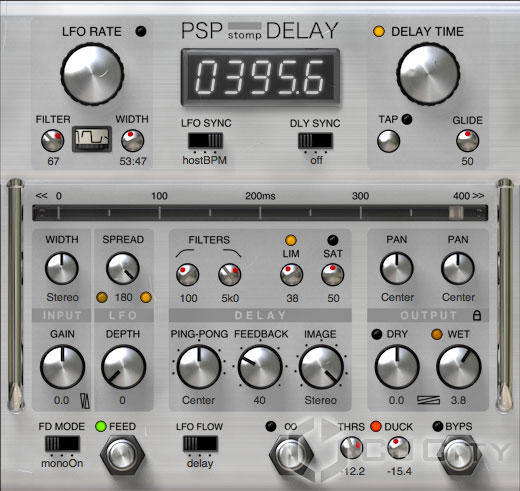Click the delay slider right arrows >>
The height and width of the screenshot is (491, 520).
pos(478,195)
